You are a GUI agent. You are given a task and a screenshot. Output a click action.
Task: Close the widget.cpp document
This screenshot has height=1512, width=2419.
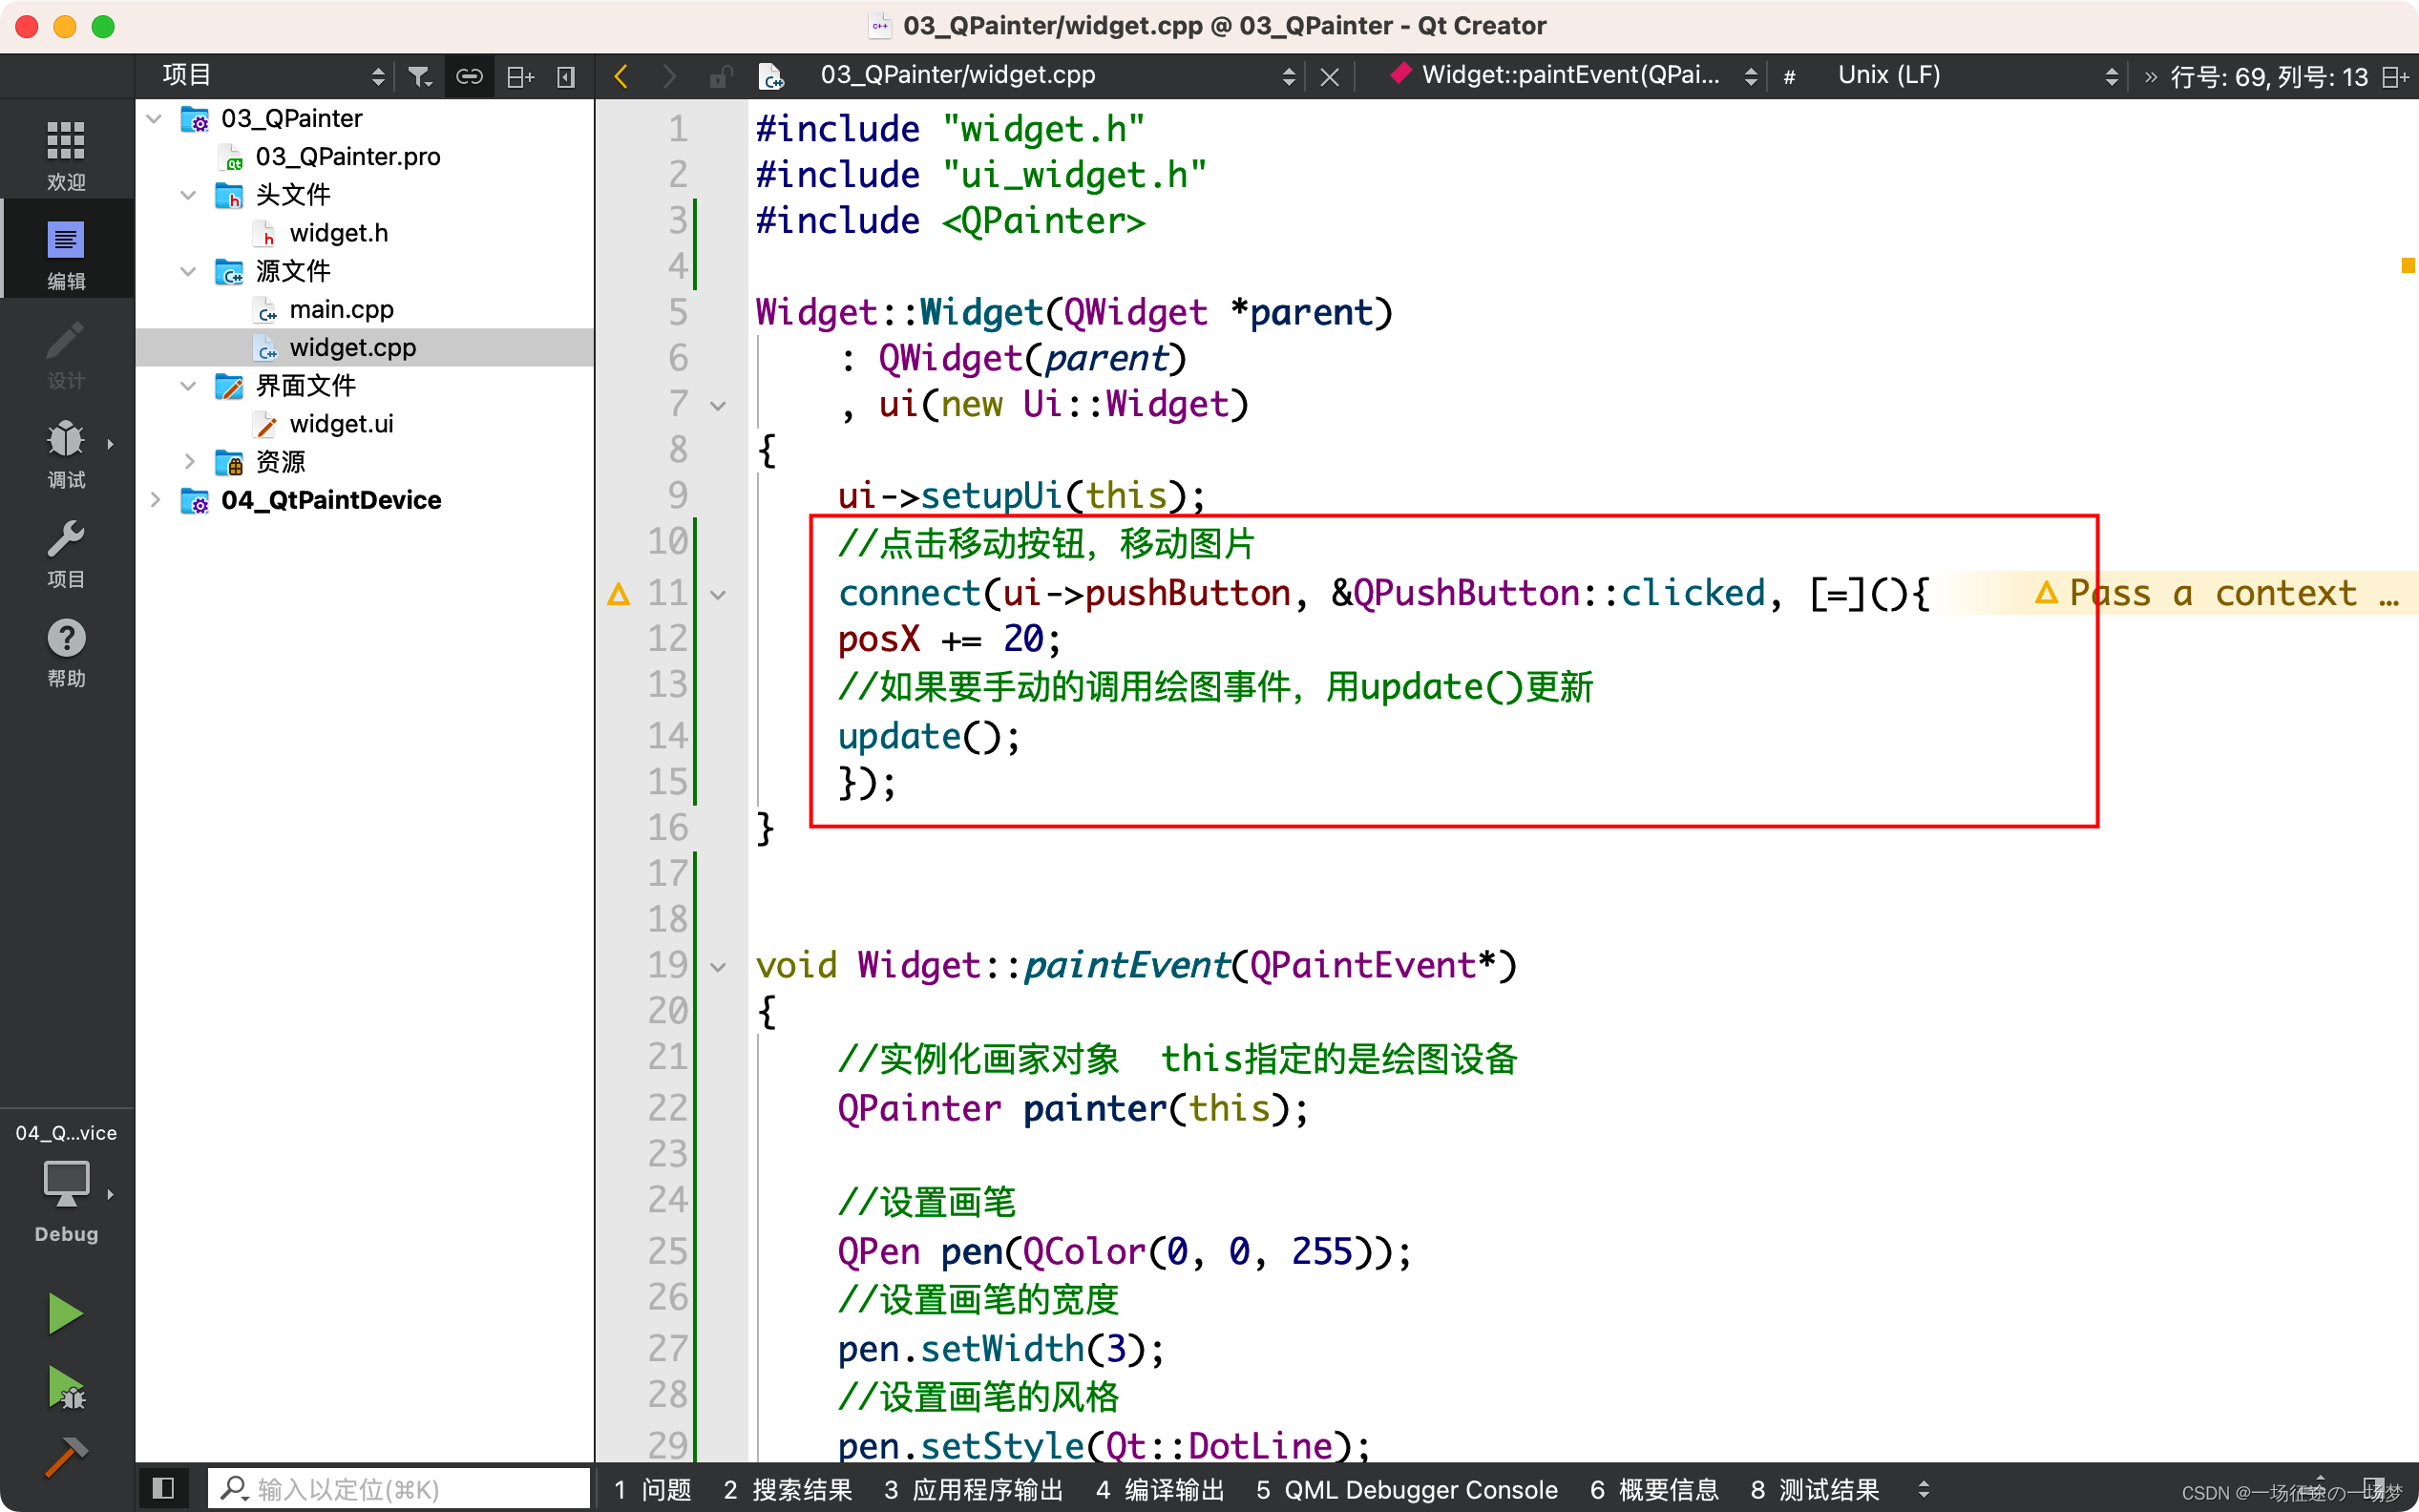(1329, 76)
